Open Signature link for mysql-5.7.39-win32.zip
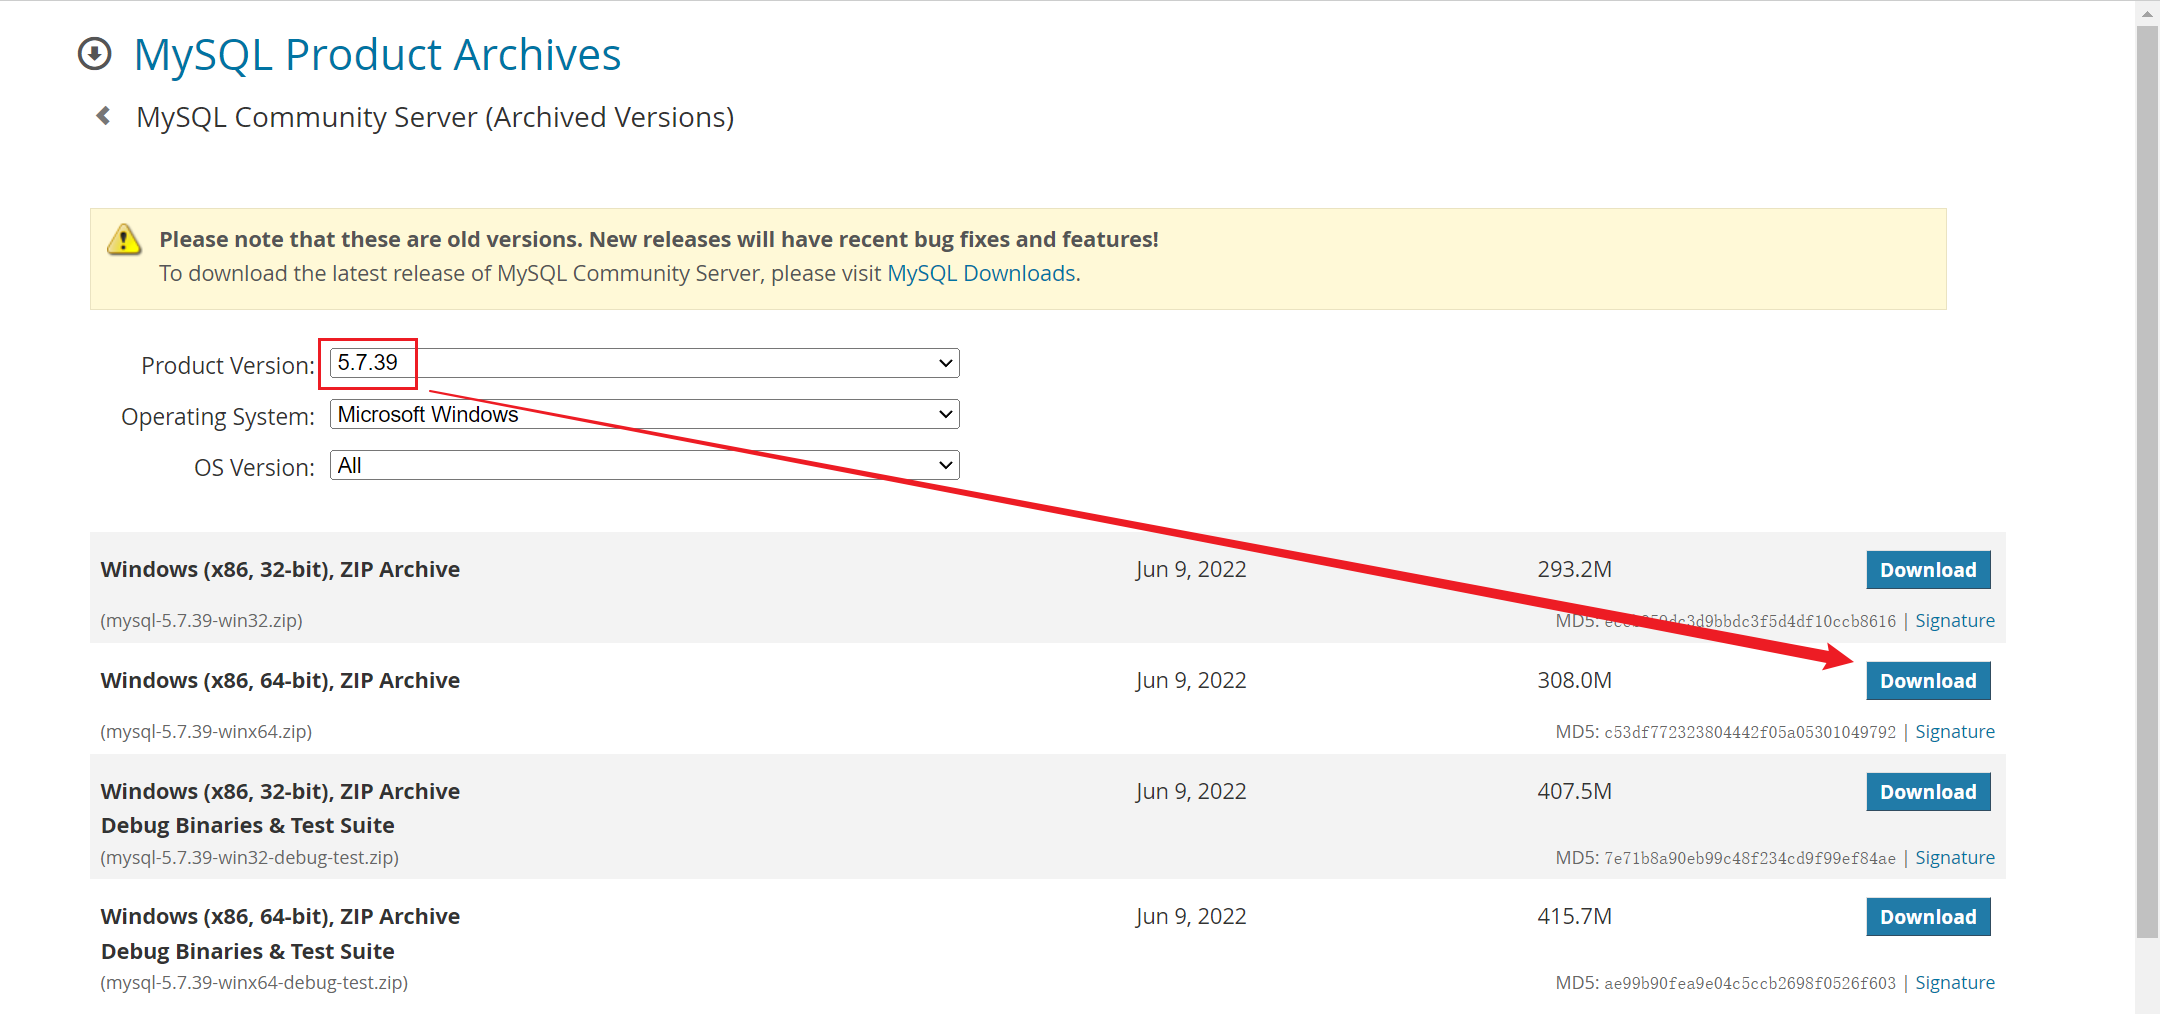This screenshot has height=1014, width=2160. [x=1954, y=621]
